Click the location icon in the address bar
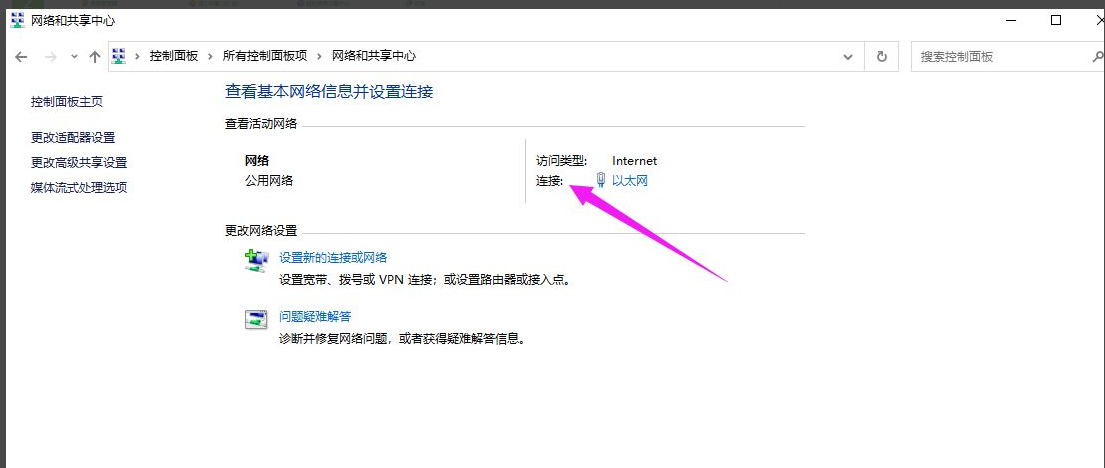Screen dimensions: 1105x468 pos(120,57)
